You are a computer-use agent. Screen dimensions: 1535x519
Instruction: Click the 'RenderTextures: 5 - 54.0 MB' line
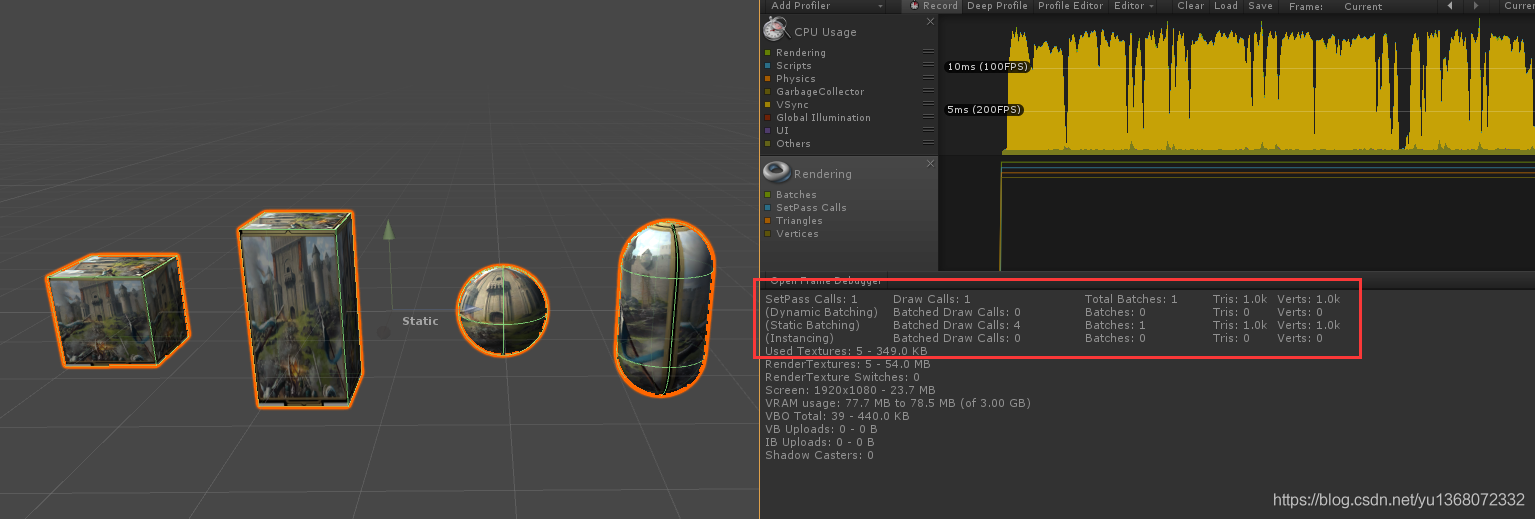tap(848, 364)
